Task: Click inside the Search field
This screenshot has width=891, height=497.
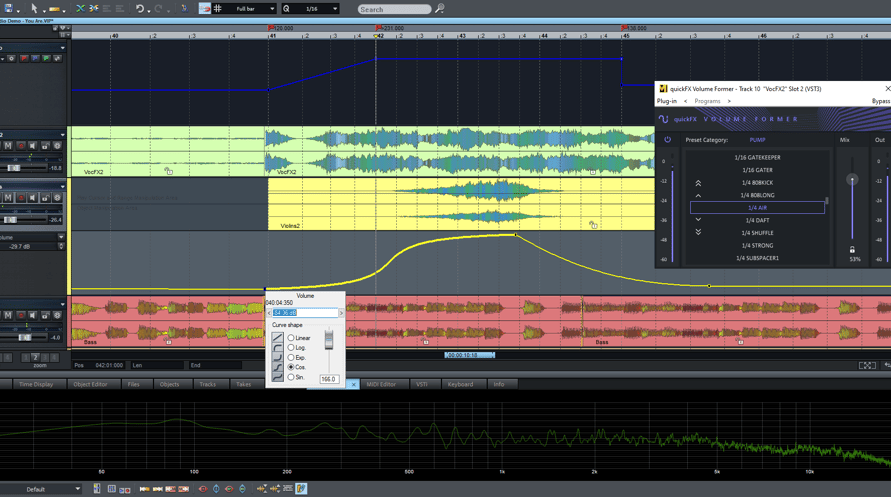Action: [394, 9]
